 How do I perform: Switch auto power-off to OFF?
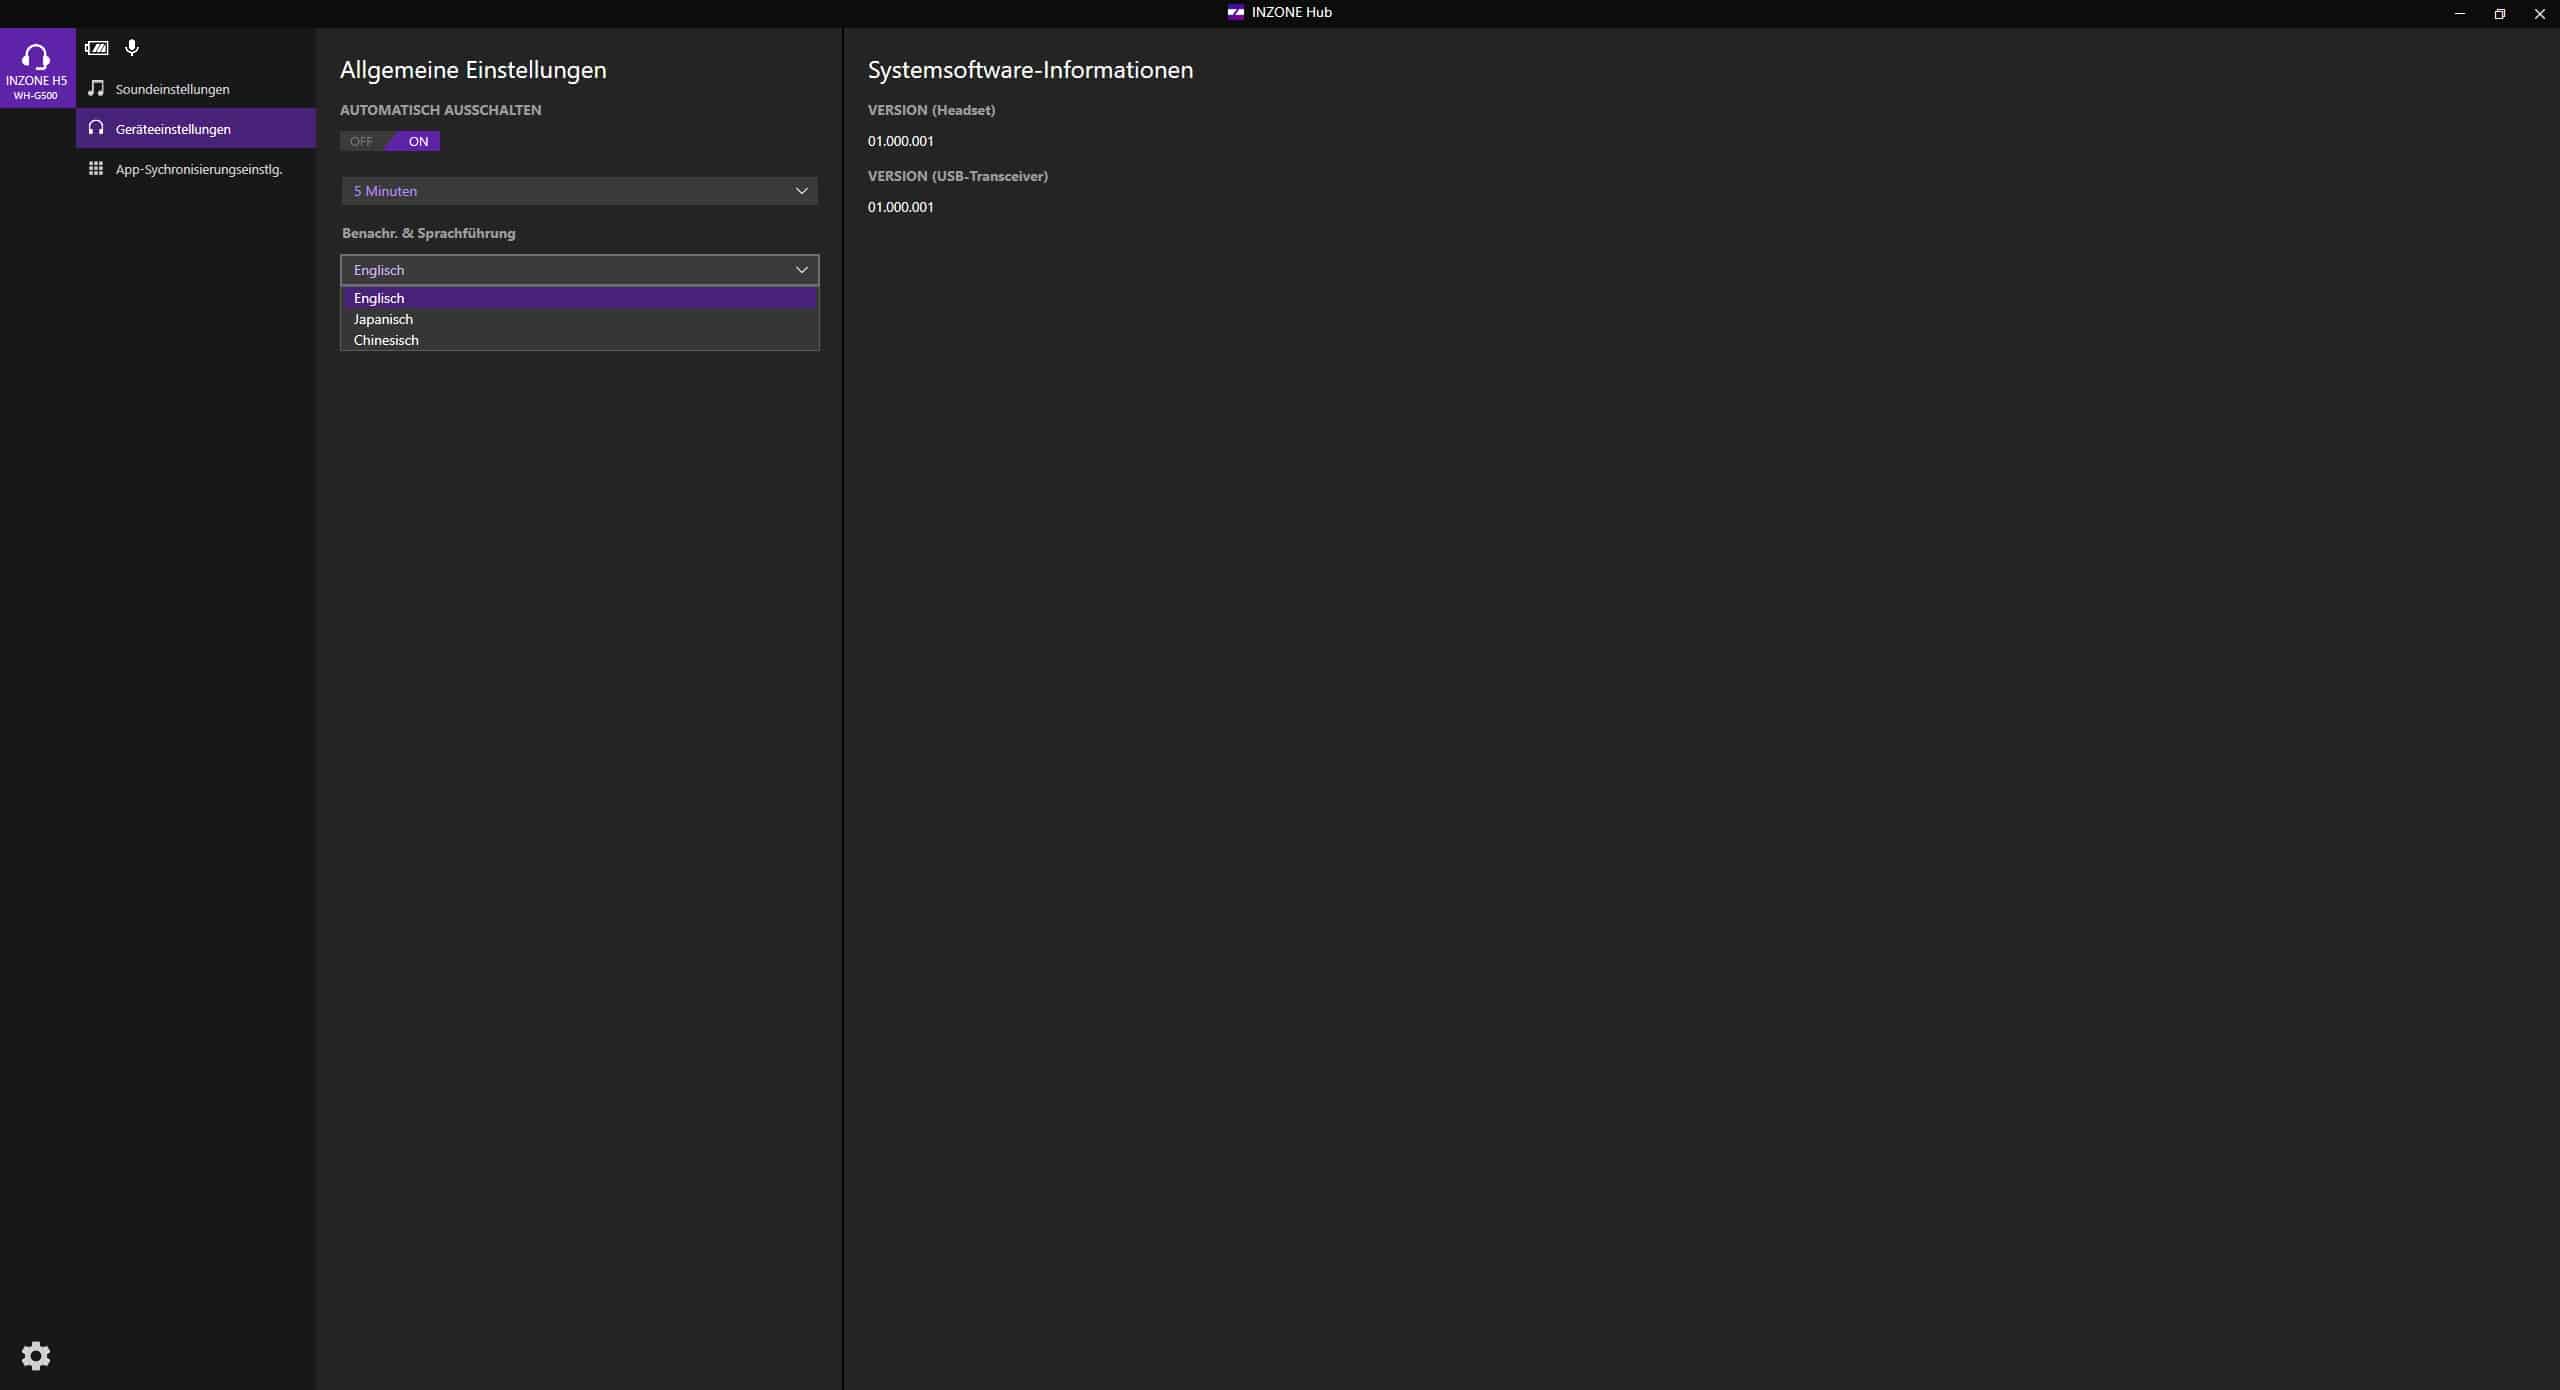tap(362, 141)
